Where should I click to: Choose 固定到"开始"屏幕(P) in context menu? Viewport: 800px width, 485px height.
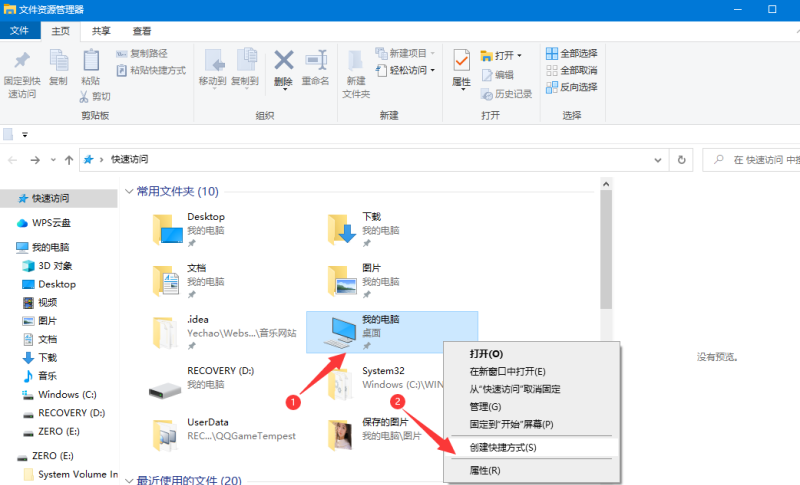point(532,424)
